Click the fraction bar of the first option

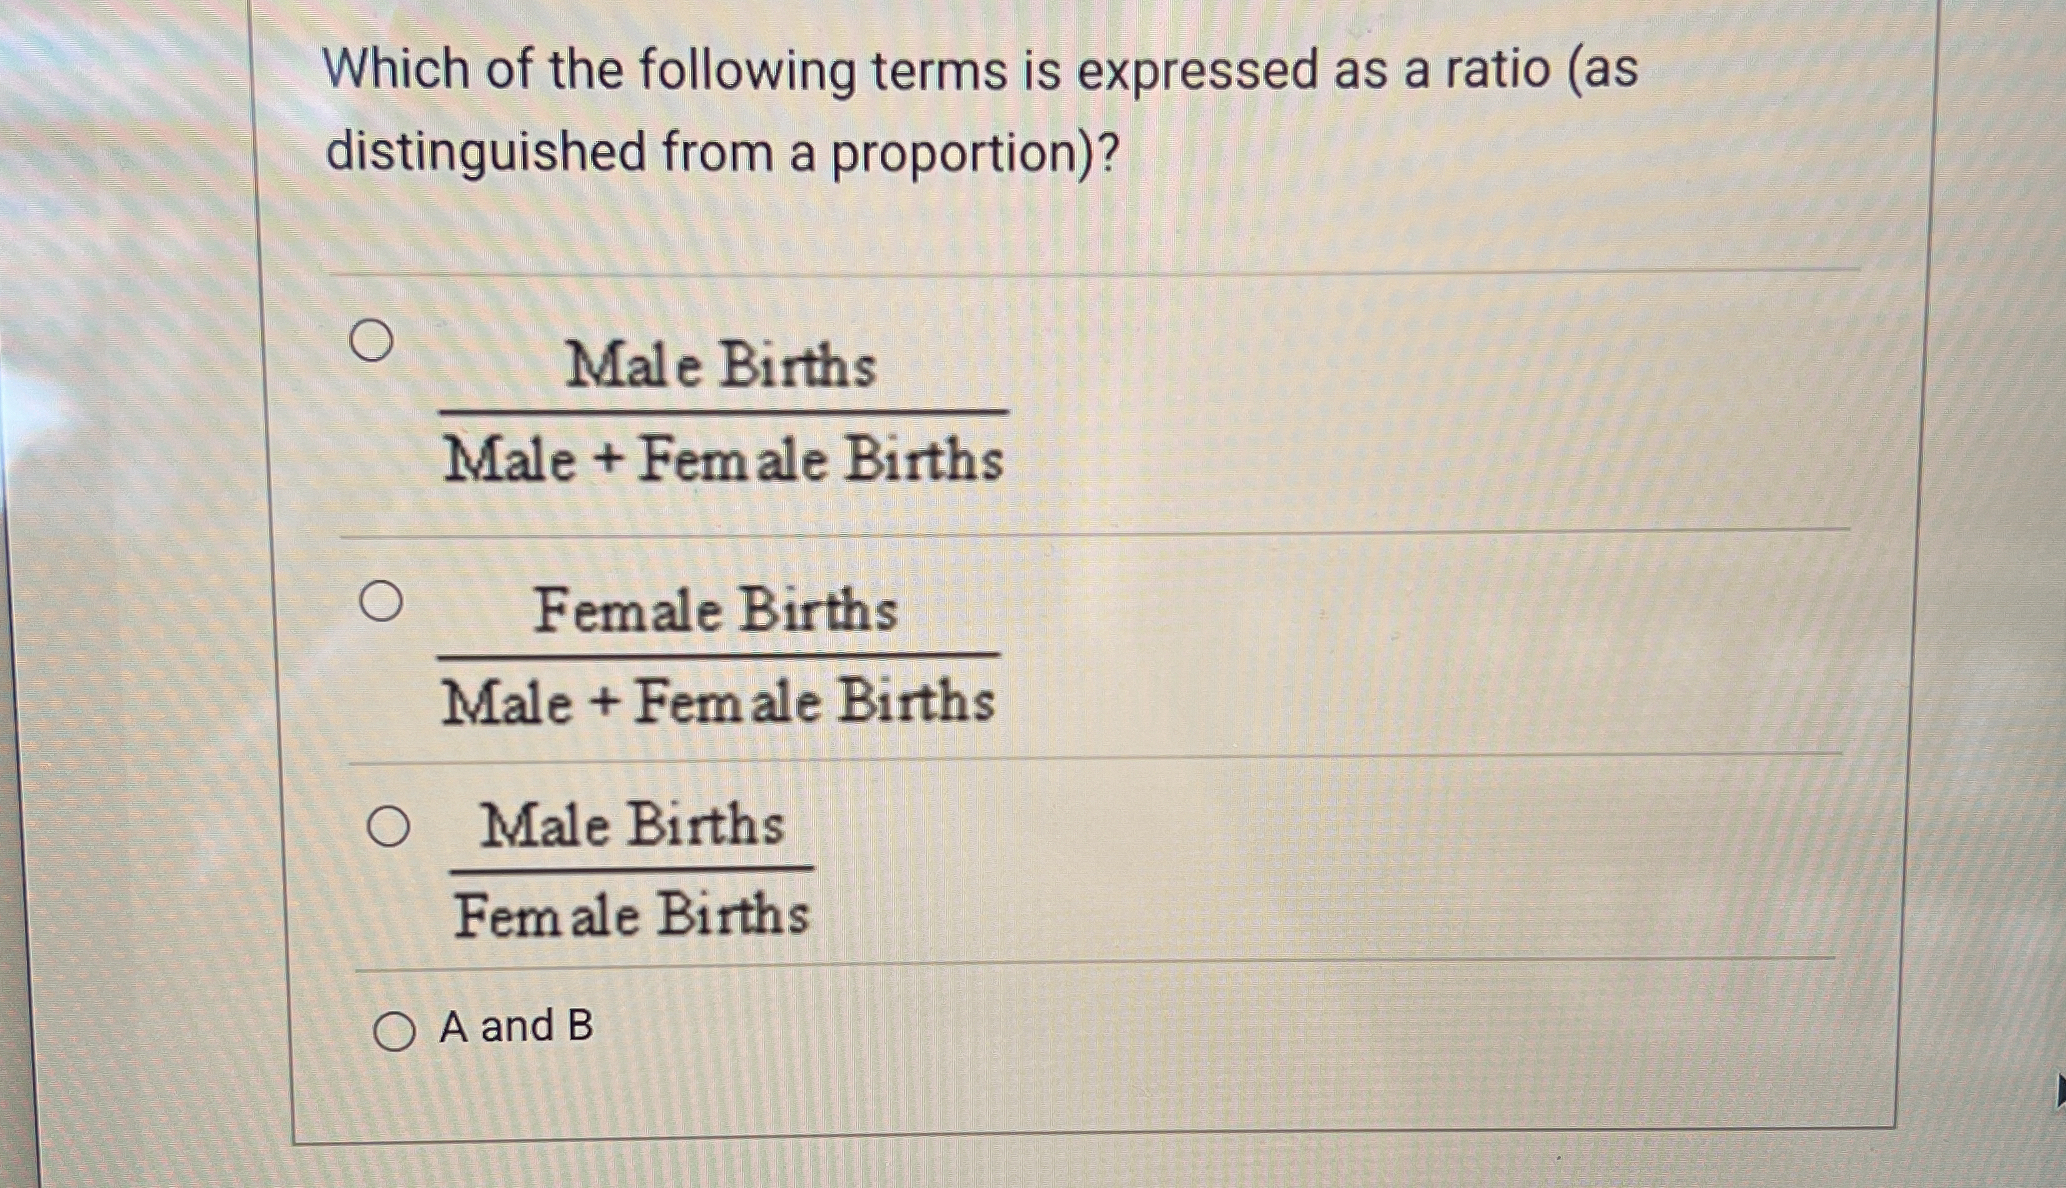pyautogui.click(x=723, y=411)
